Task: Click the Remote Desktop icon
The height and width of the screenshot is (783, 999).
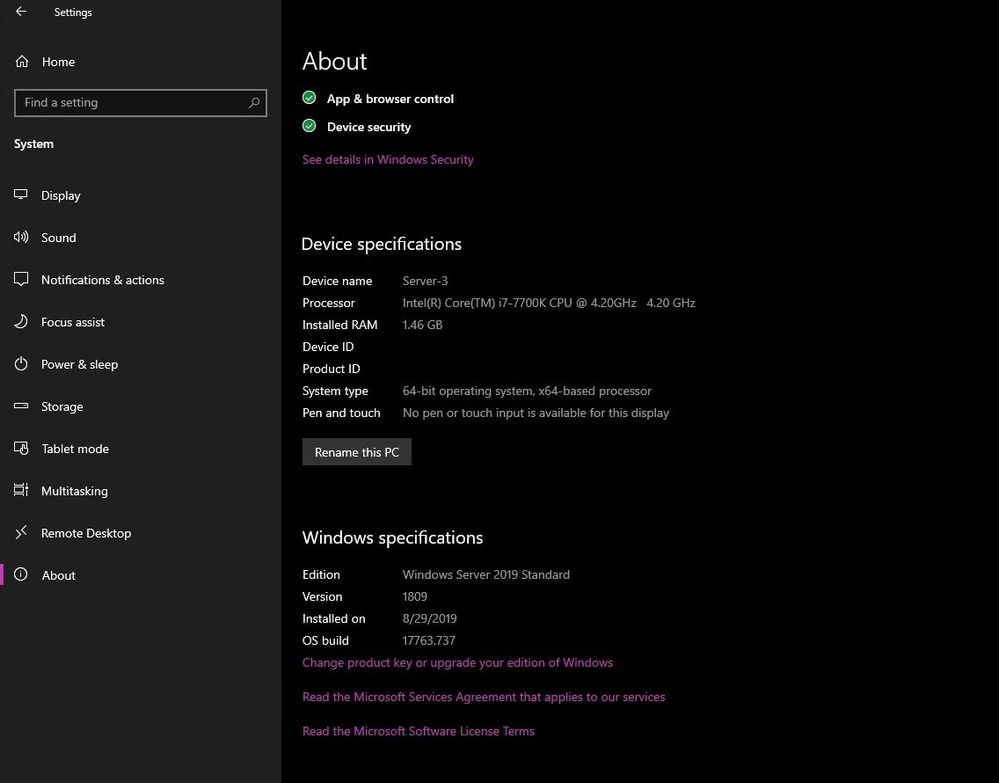Action: (x=21, y=533)
